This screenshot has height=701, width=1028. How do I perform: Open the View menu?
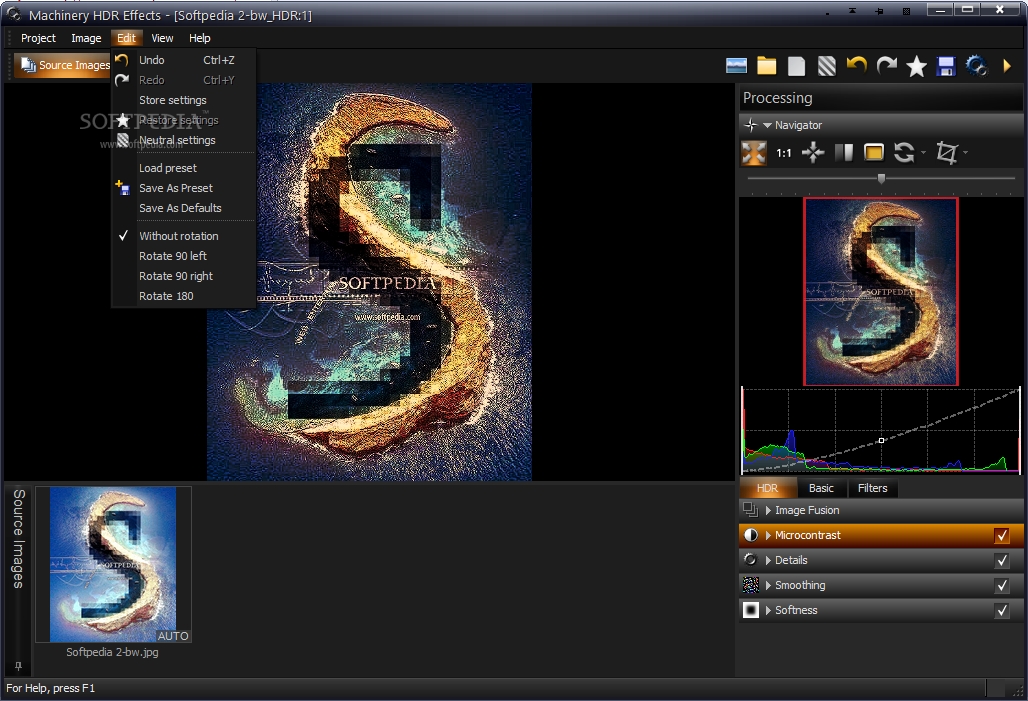[162, 38]
